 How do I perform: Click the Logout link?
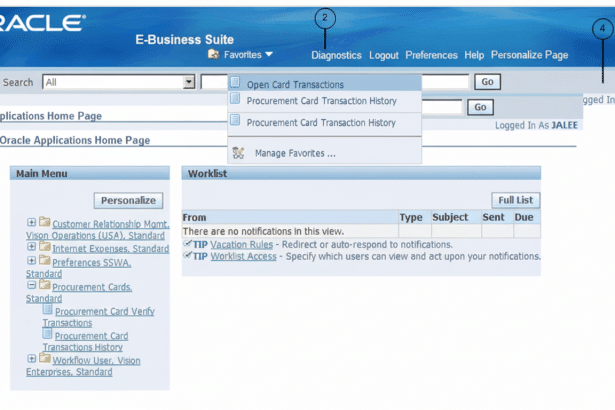[384, 55]
